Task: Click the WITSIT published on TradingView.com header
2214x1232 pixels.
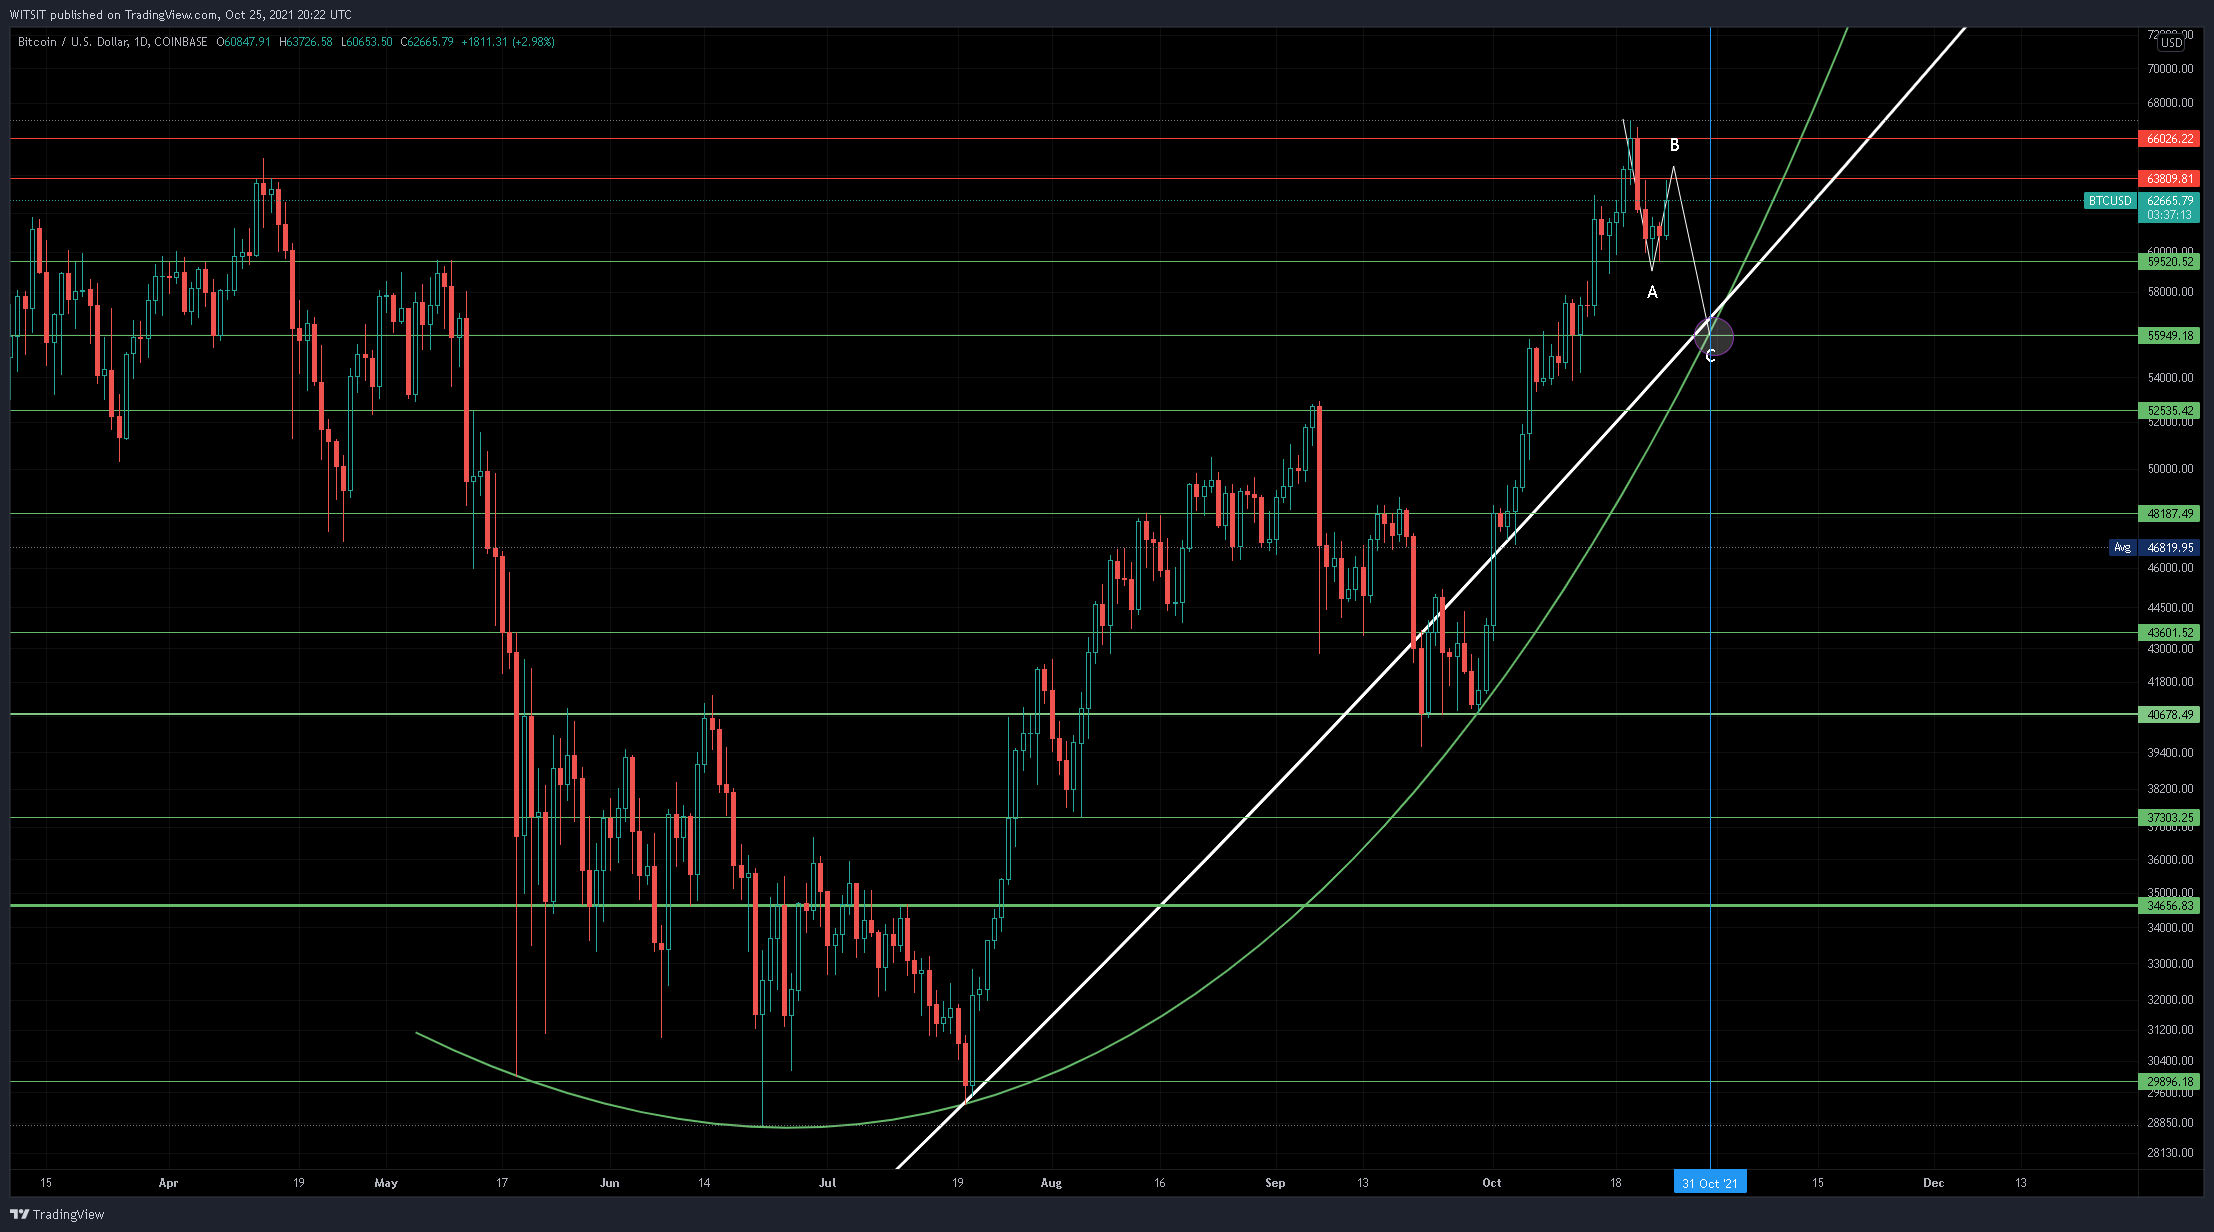Action: pos(180,15)
